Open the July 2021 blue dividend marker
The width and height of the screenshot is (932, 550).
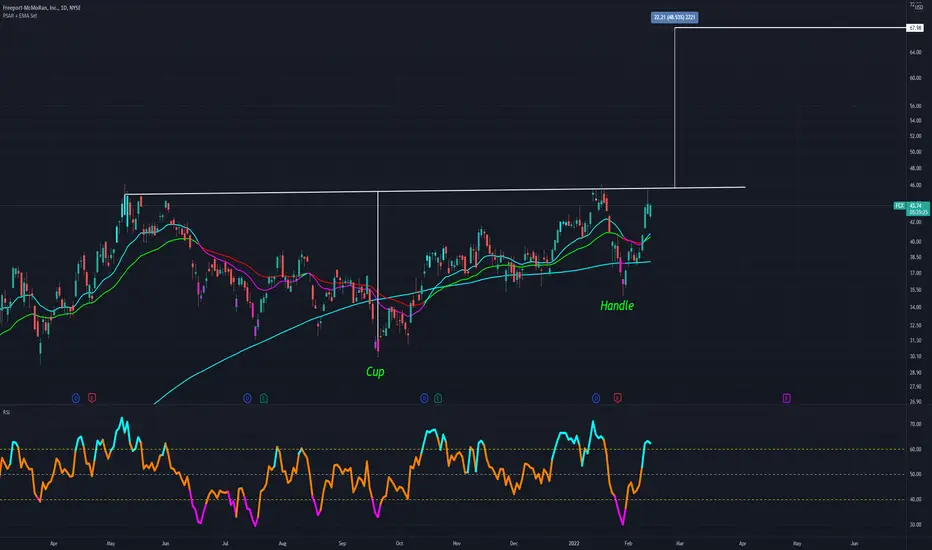[x=247, y=398]
